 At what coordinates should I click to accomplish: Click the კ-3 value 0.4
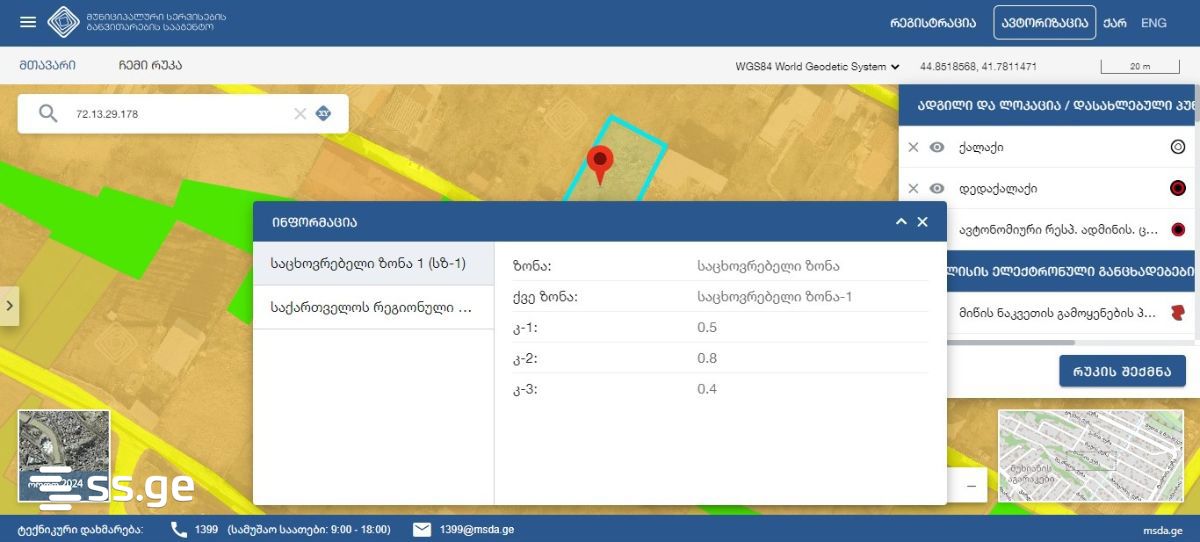click(707, 389)
